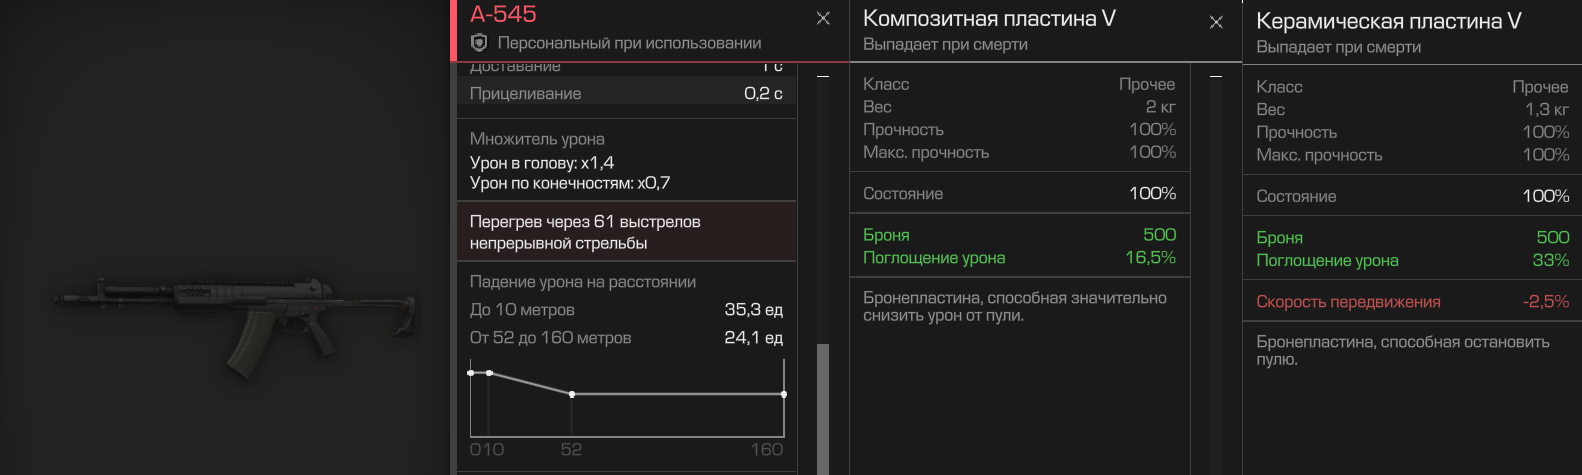This screenshot has width=1582, height=475.
Task: Click the Вес 1,3 кг value in ceramic plate
Action: [x=1547, y=110]
